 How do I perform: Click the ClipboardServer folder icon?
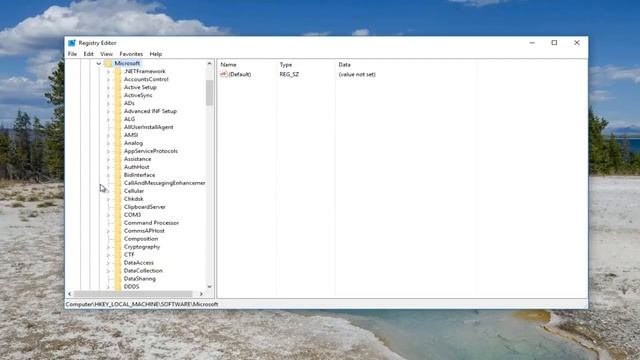coord(118,207)
